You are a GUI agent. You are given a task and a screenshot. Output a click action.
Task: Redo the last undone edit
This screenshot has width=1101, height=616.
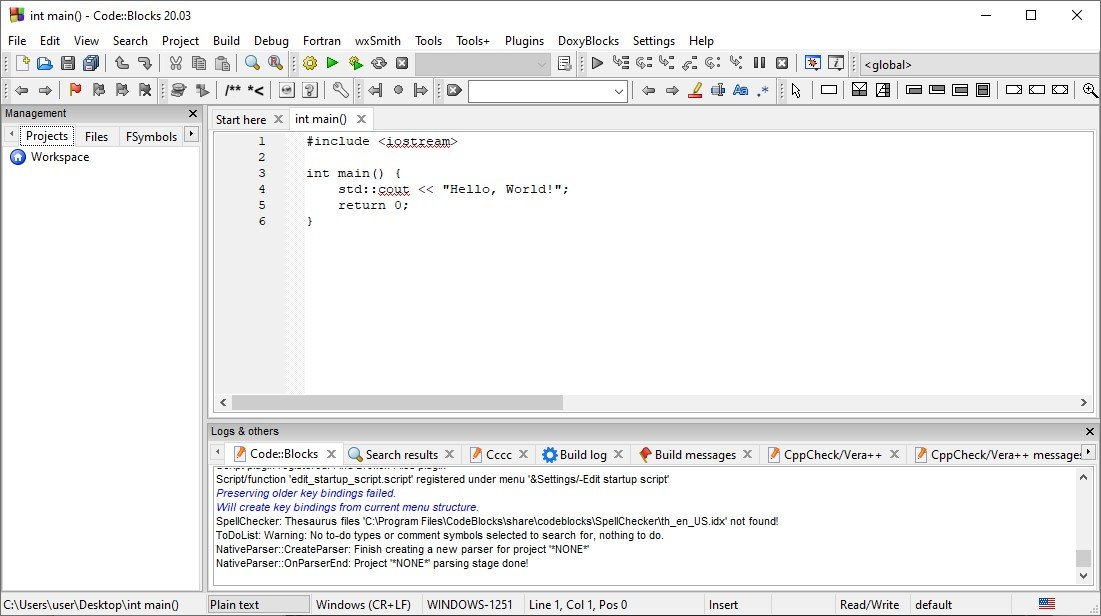(145, 63)
